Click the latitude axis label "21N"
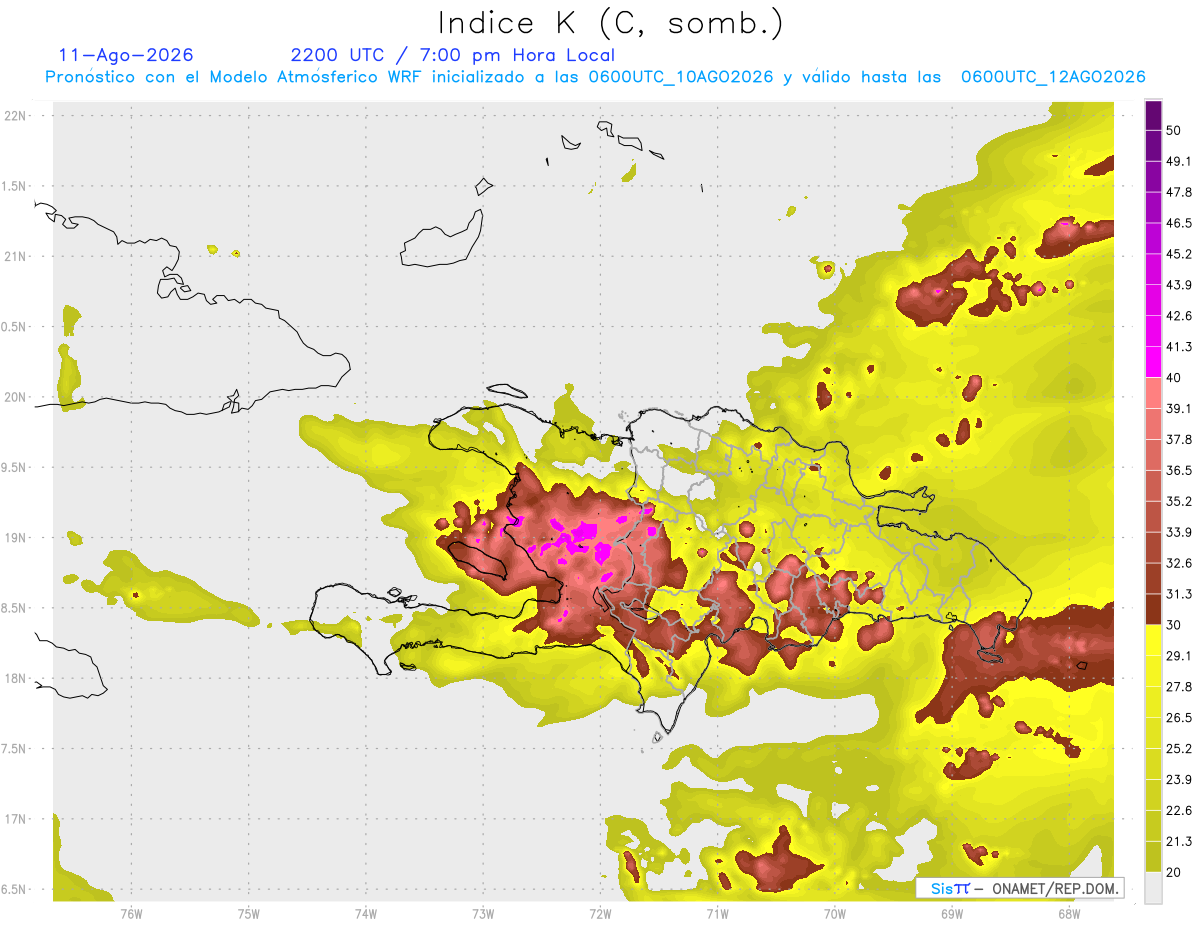This screenshot has height=927, width=1200. click(x=17, y=257)
